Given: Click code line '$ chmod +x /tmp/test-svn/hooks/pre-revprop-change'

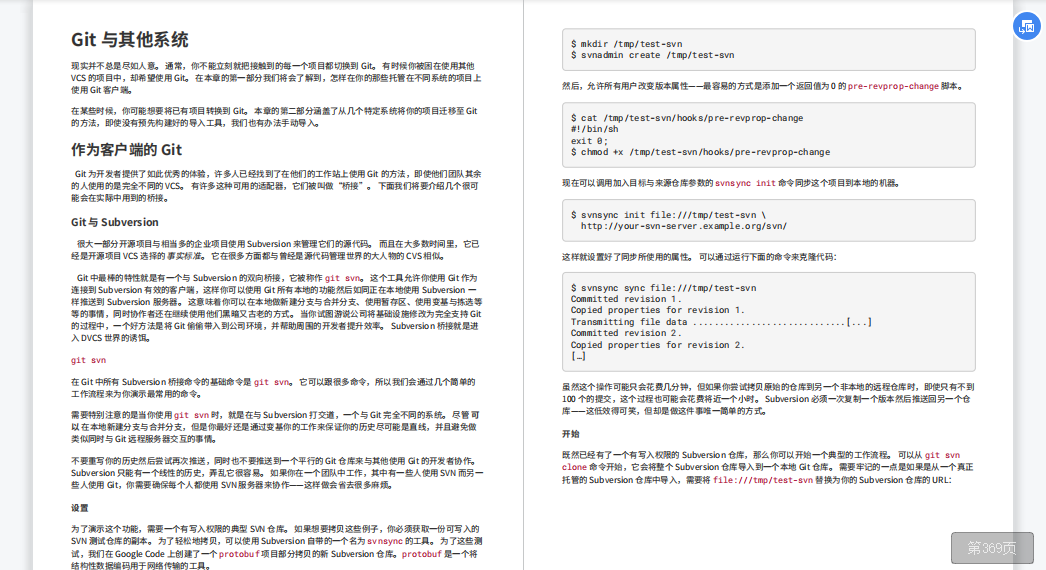Looking at the screenshot, I should [x=700, y=152].
